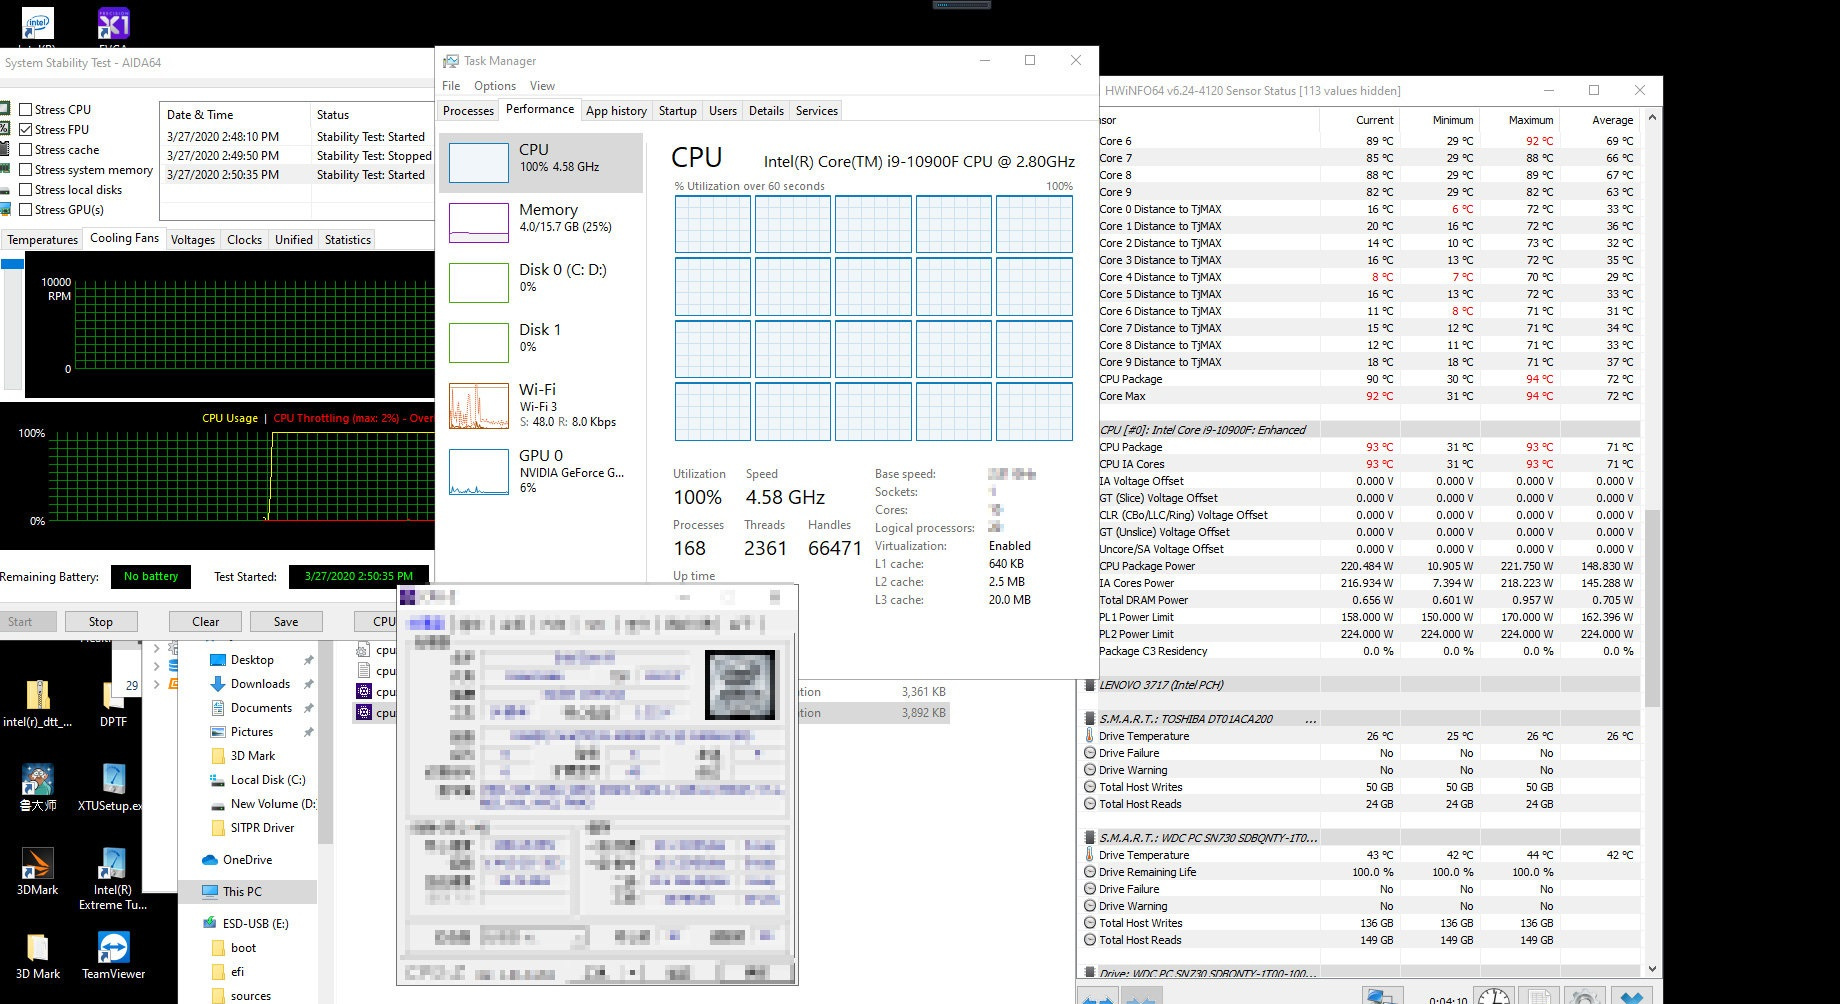Click HWiNFO network monitors icon
Image resolution: width=1840 pixels, height=1004 pixels.
[1384, 996]
